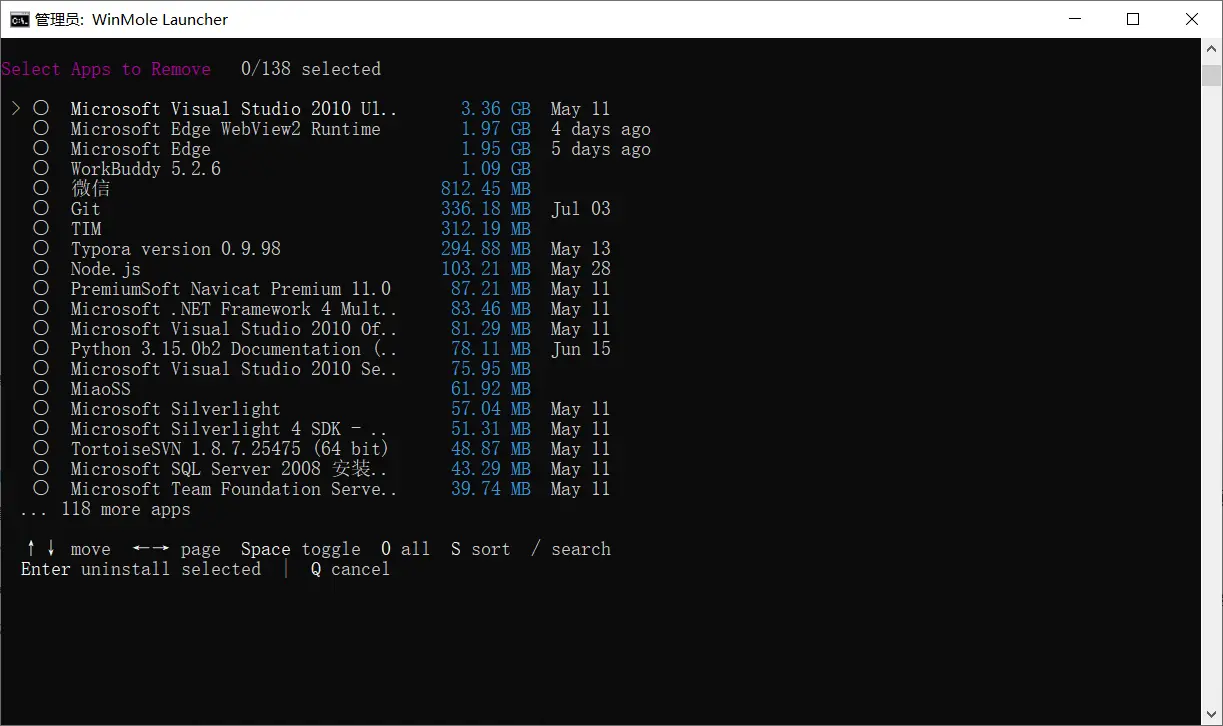1223x726 pixels.
Task: Toggle selection circle for Microsoft Visual Studio 2010 Ul..
Action: coord(41,108)
